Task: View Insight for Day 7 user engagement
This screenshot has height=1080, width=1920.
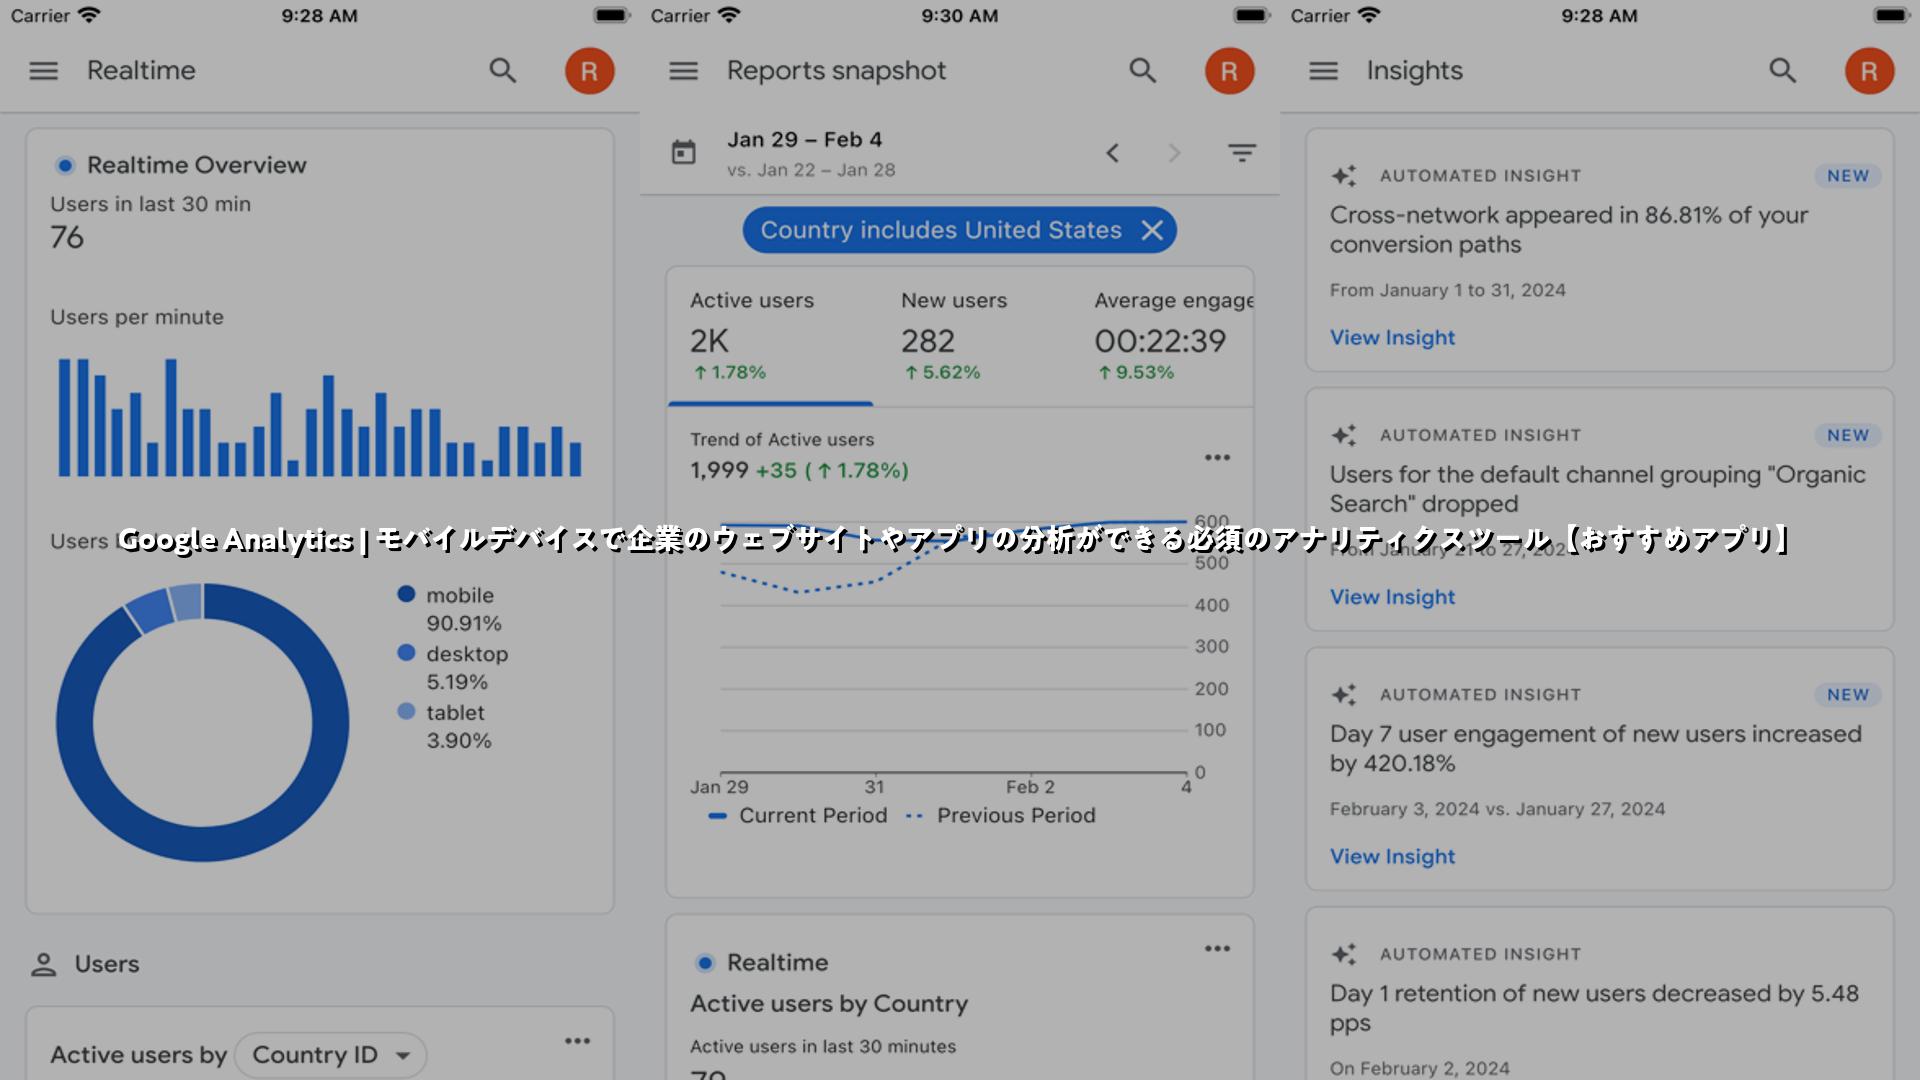Action: pos(1392,857)
